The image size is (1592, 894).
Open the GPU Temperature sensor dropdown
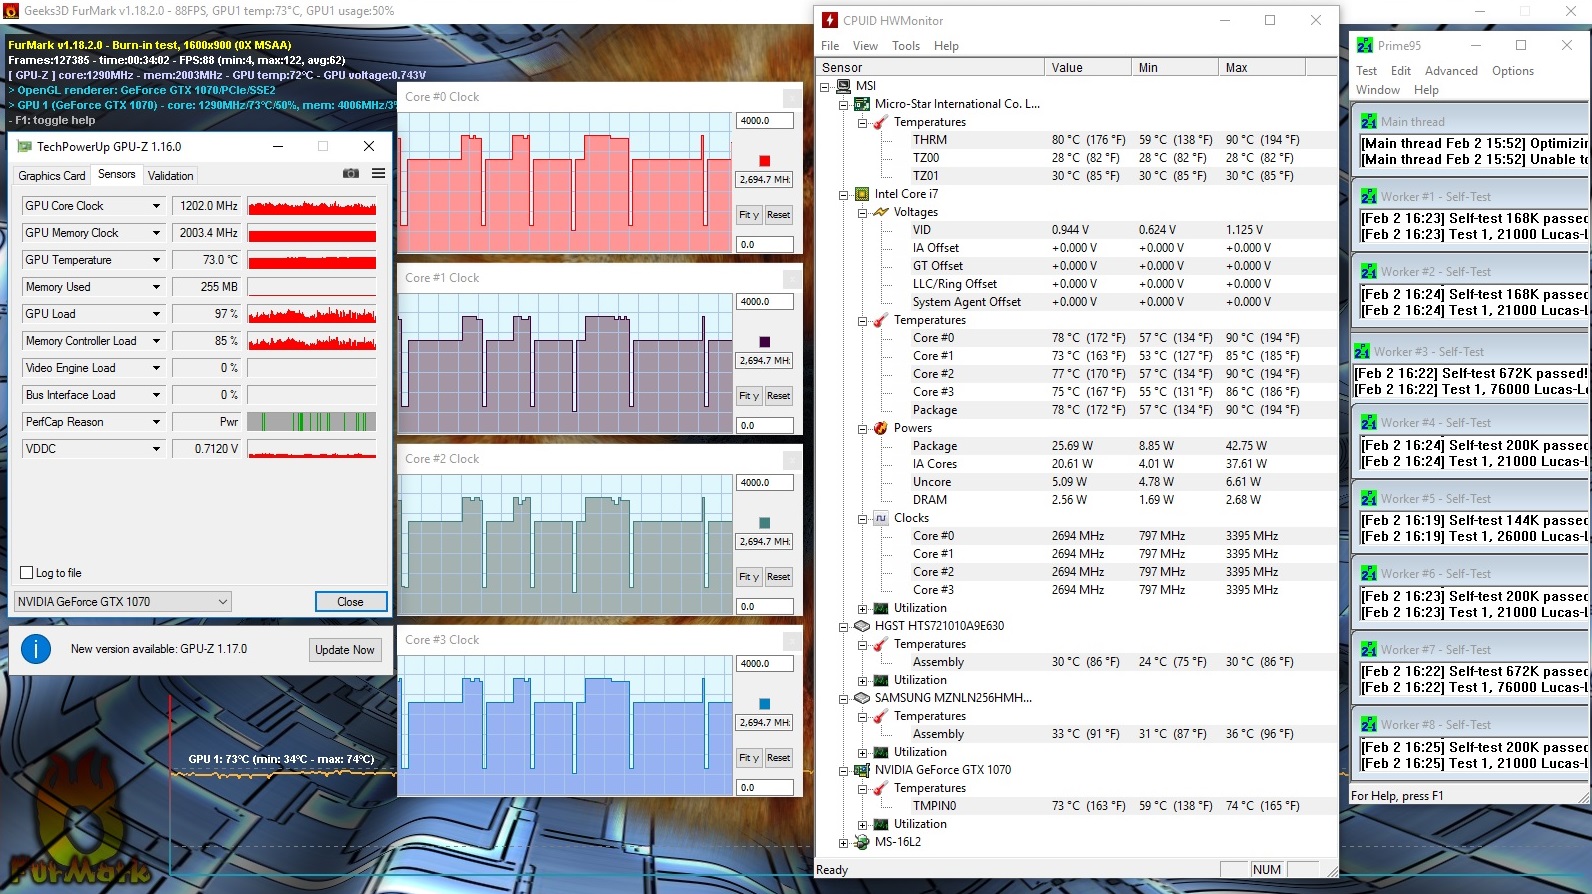(156, 260)
